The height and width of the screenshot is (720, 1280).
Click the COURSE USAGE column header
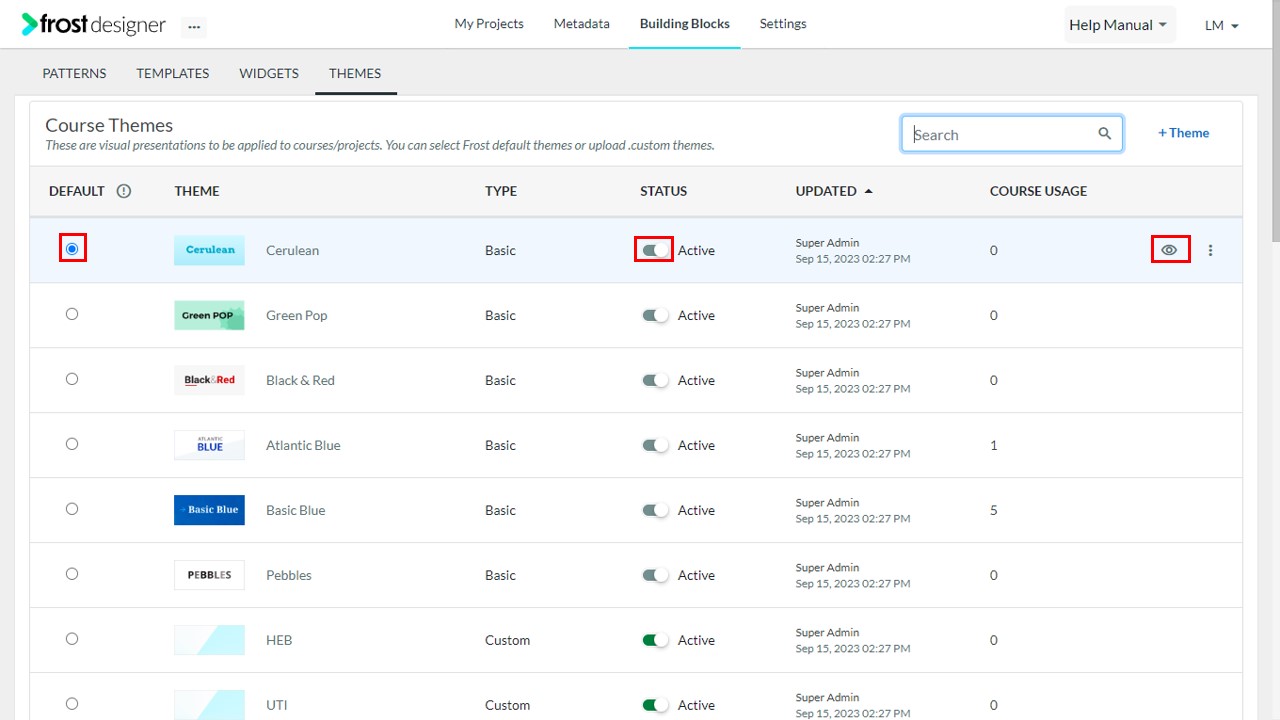[1038, 191]
